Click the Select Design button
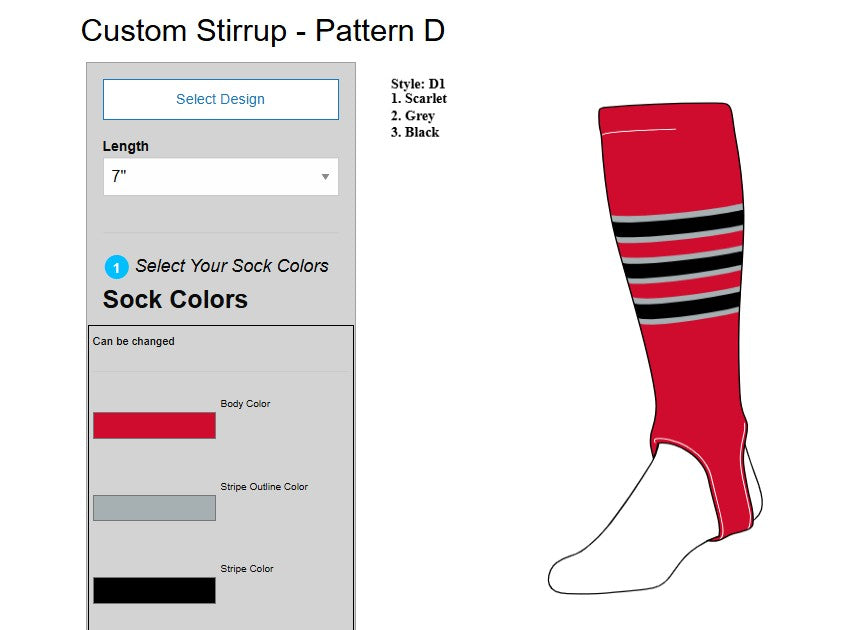This screenshot has height=630, width=866. coord(220,100)
